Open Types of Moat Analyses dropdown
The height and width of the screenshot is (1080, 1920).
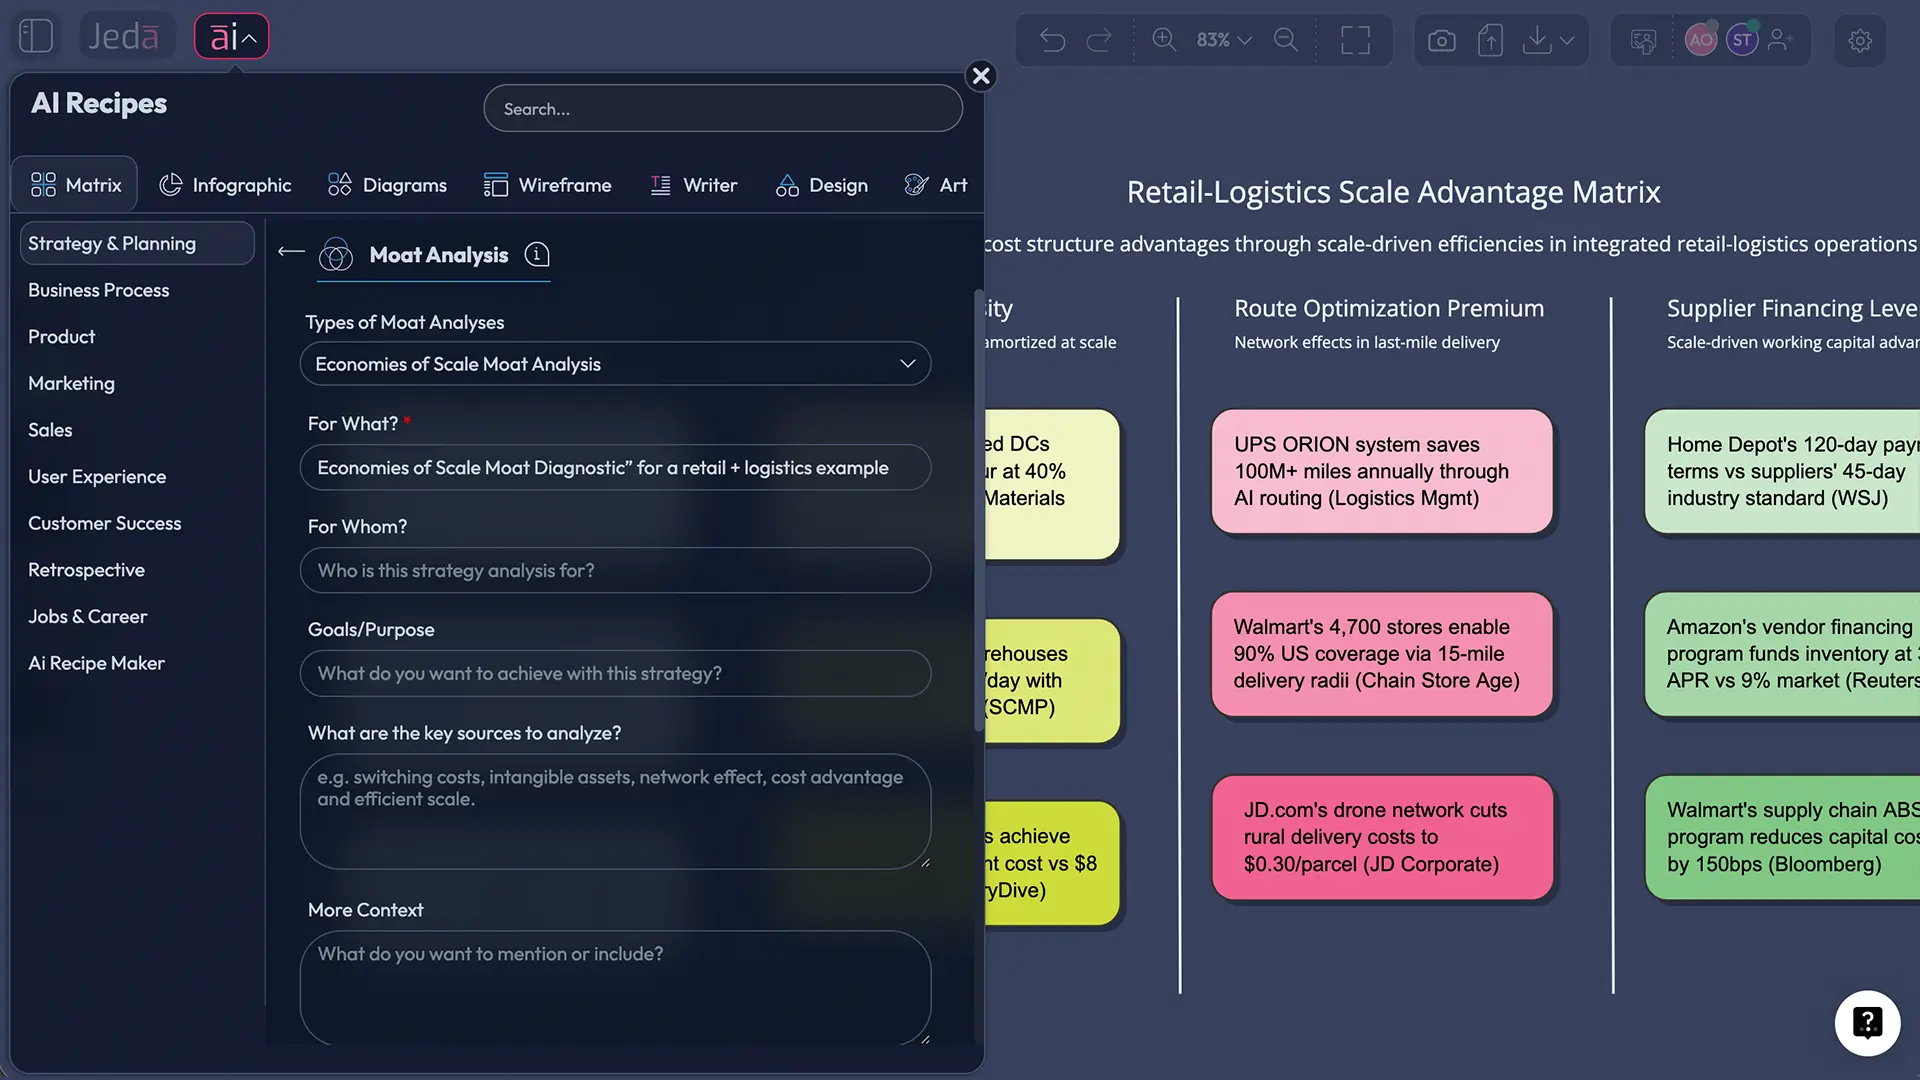point(615,364)
